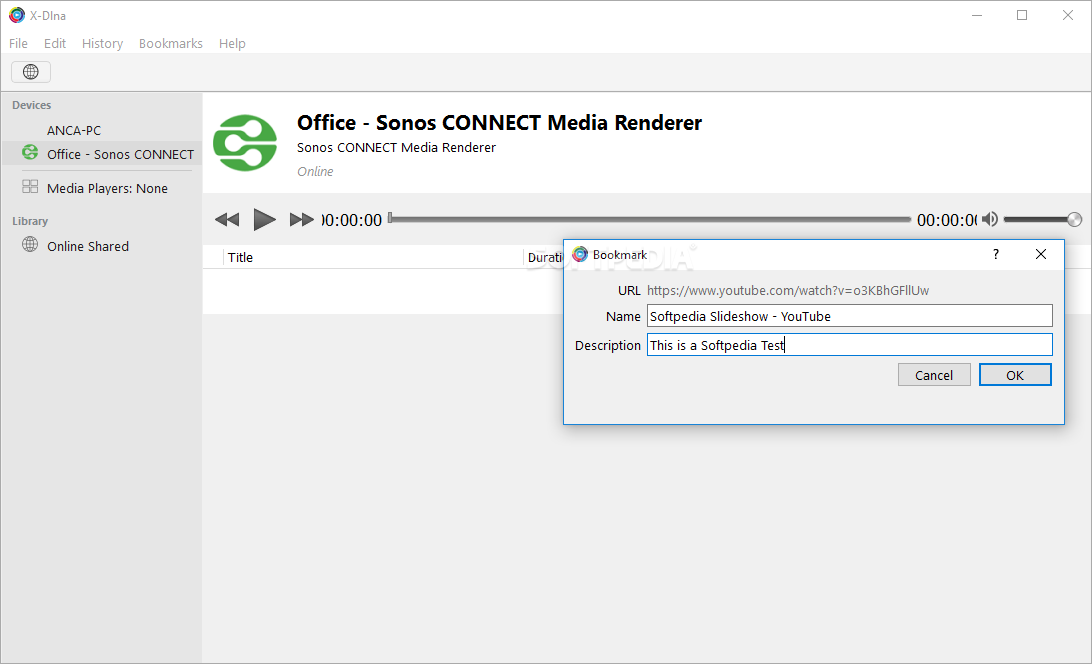Sort by the Title column header

[x=240, y=257]
